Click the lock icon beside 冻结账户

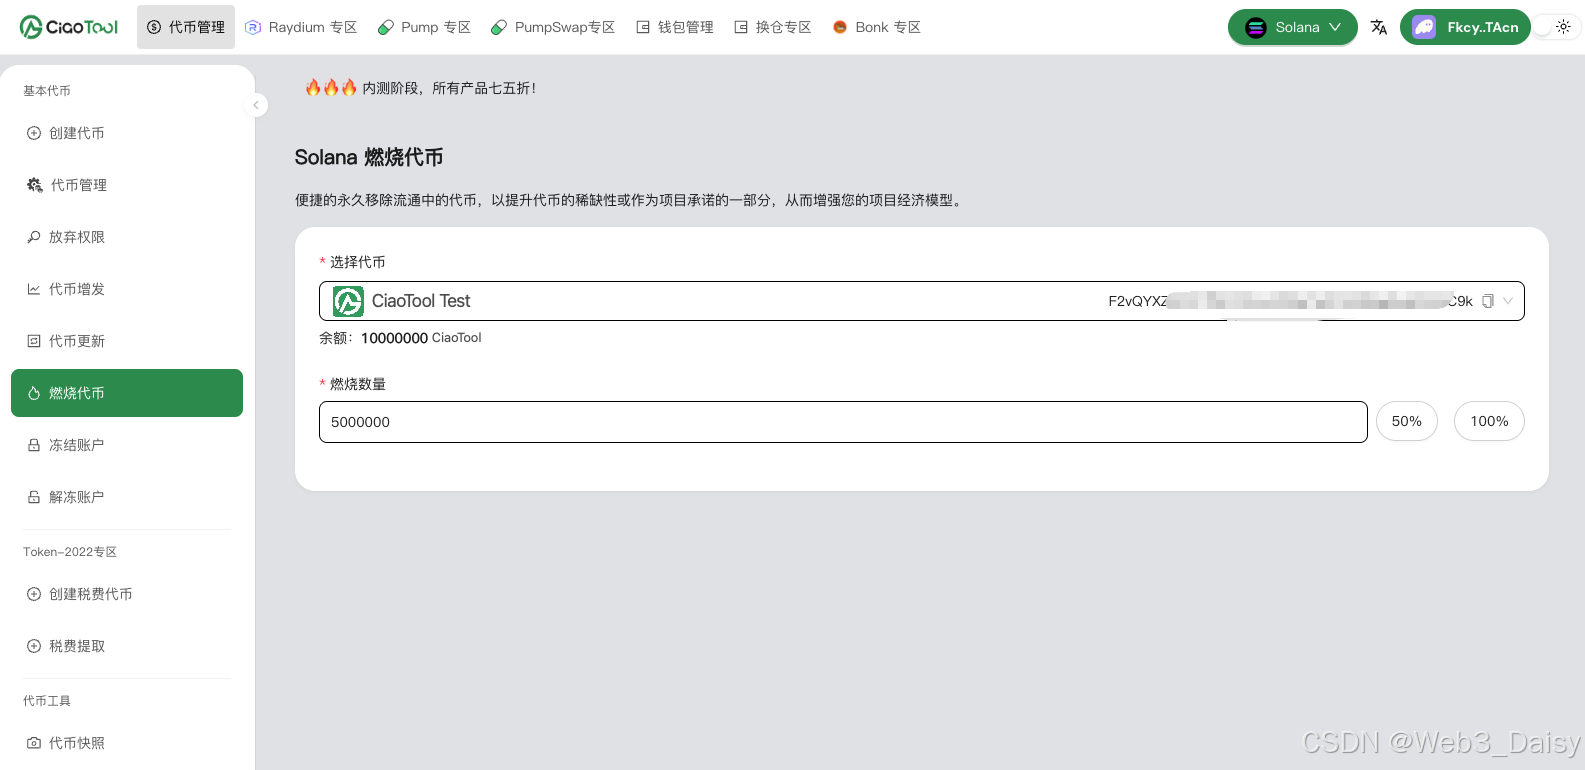[x=34, y=445]
